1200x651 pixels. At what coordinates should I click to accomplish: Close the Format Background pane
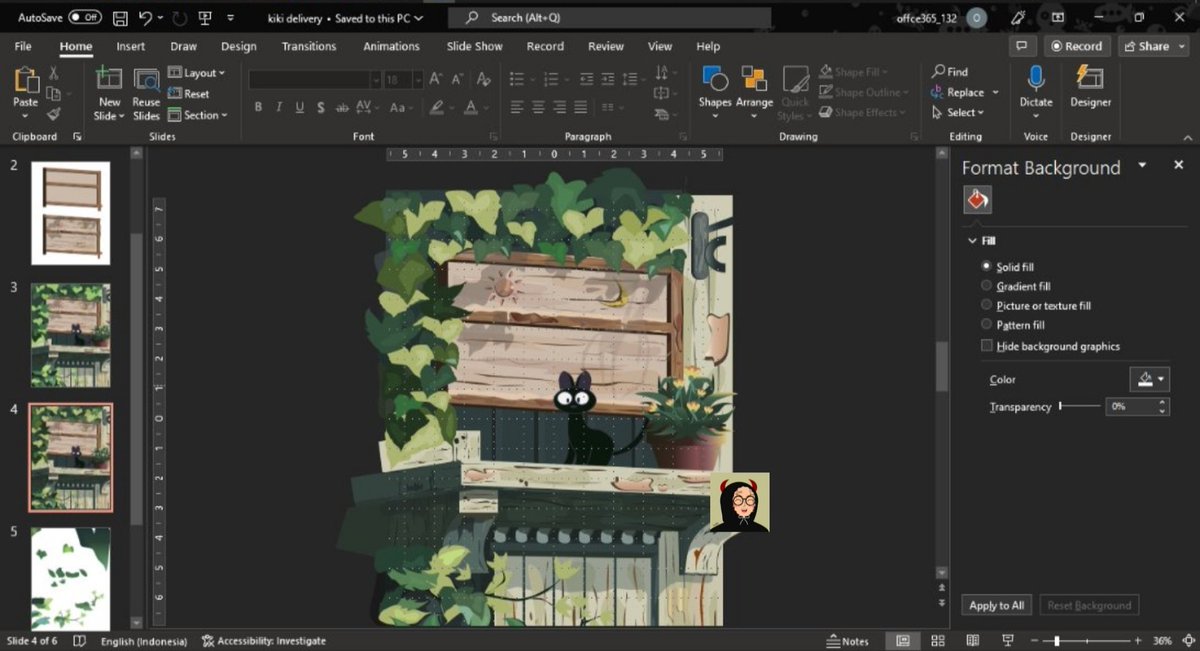pyautogui.click(x=1178, y=165)
